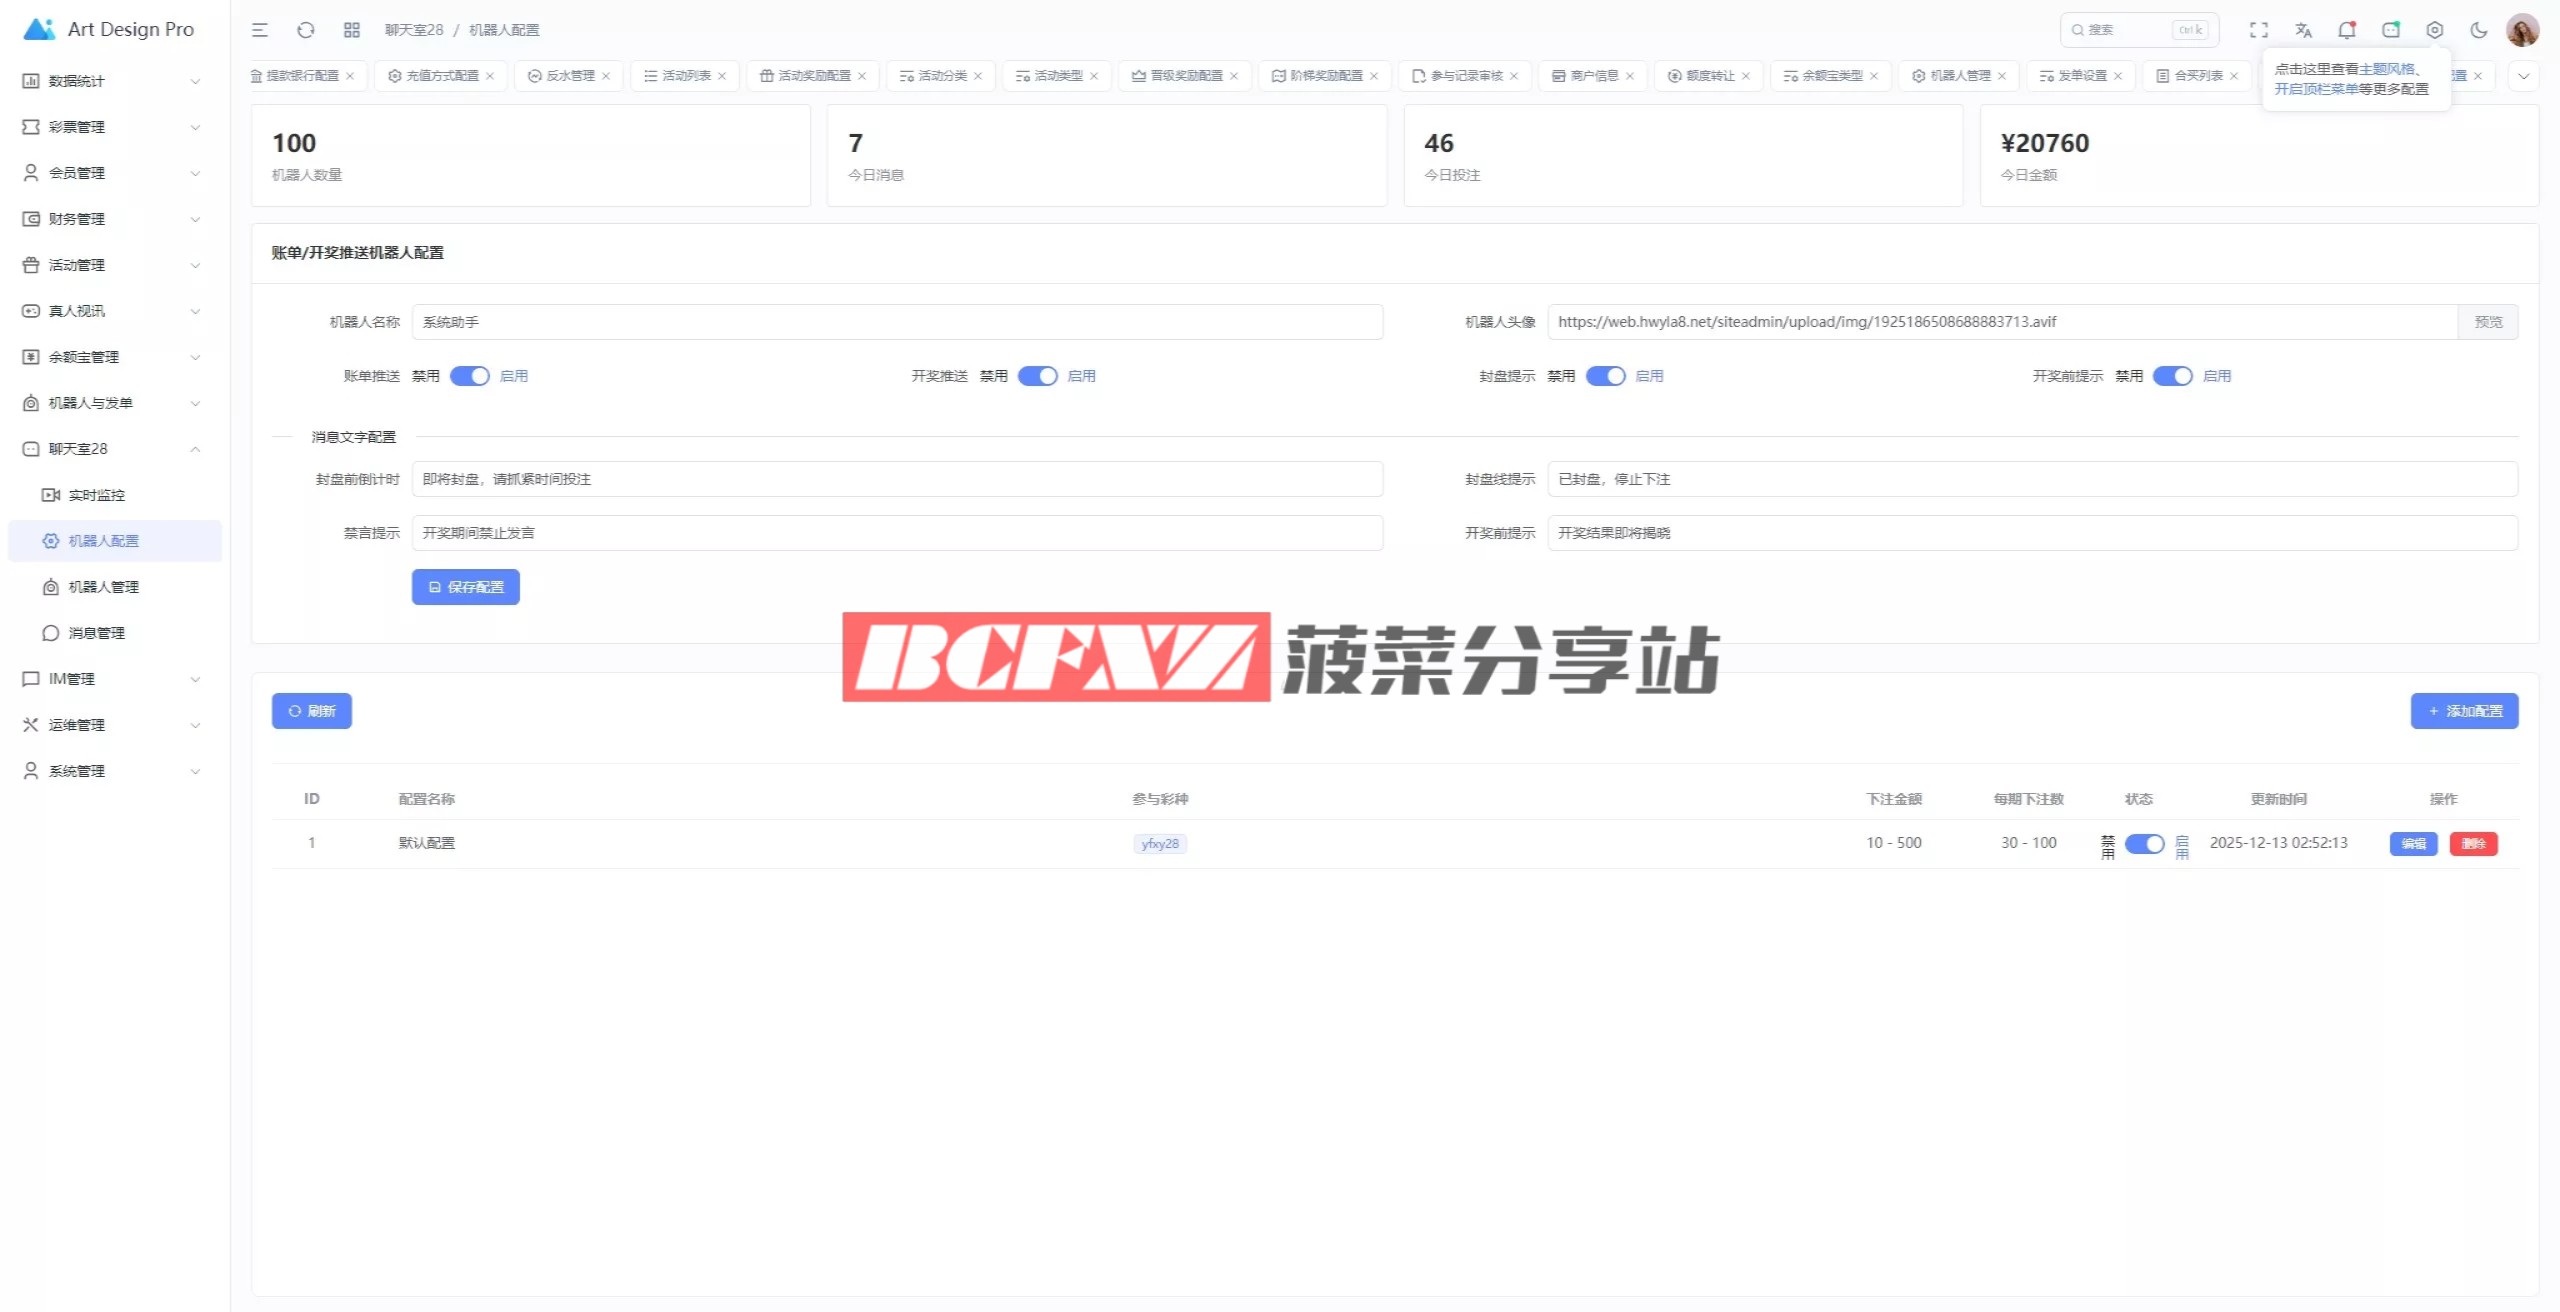Viewport: 2560px width, 1312px height.
Task: Disable the 默认配置 row status switch
Action: pyautogui.click(x=2144, y=844)
